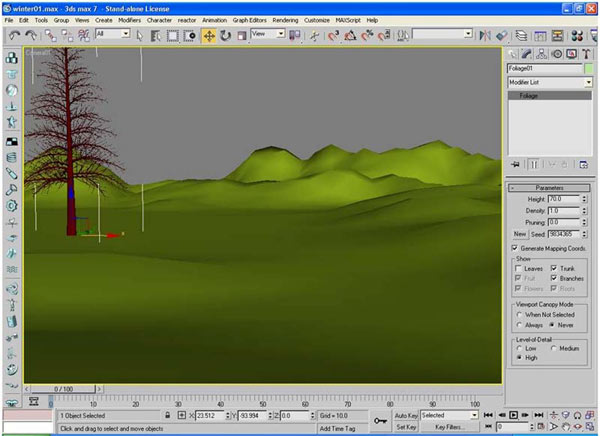Open the Graph Editors menu
The image size is (600, 436).
249,20
